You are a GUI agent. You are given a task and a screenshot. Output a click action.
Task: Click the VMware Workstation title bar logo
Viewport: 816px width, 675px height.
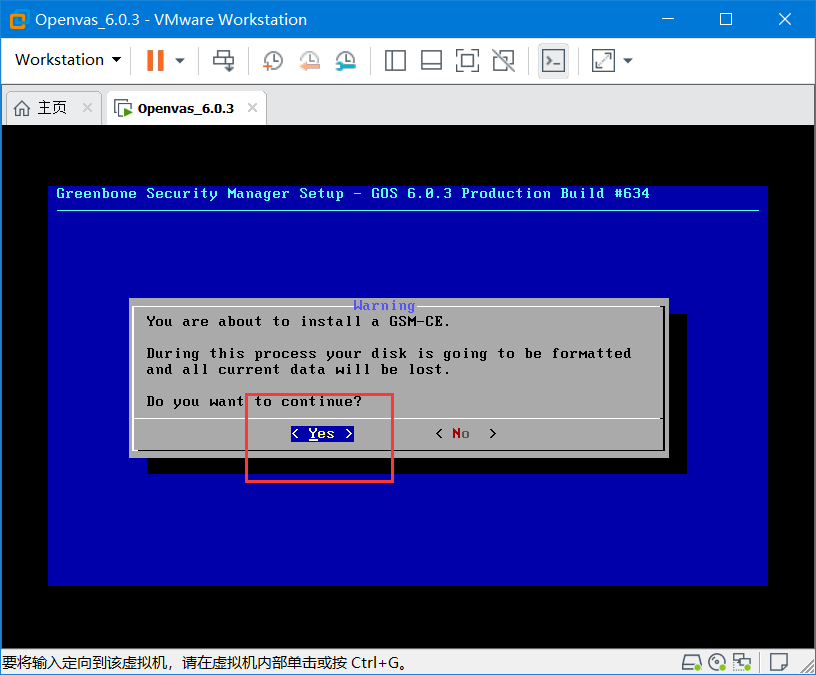click(18, 20)
